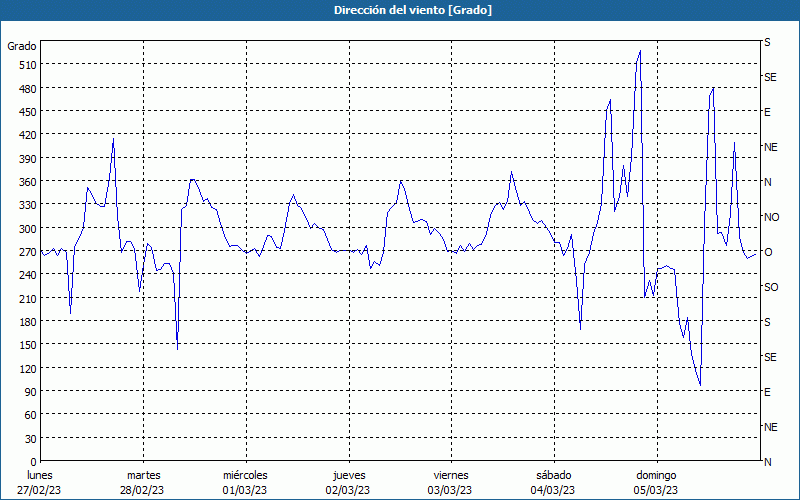Screen dimensions: 800x500
Task: Click the 420 y-axis label
Action: (x=27, y=135)
